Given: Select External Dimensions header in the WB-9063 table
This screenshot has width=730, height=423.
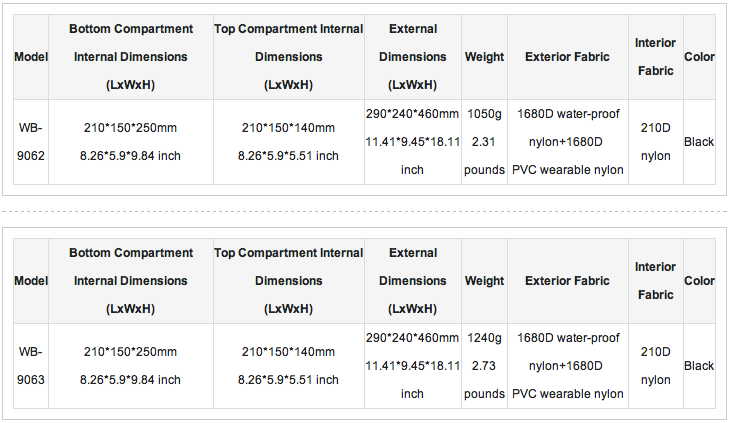Looking at the screenshot, I should click(x=412, y=281).
